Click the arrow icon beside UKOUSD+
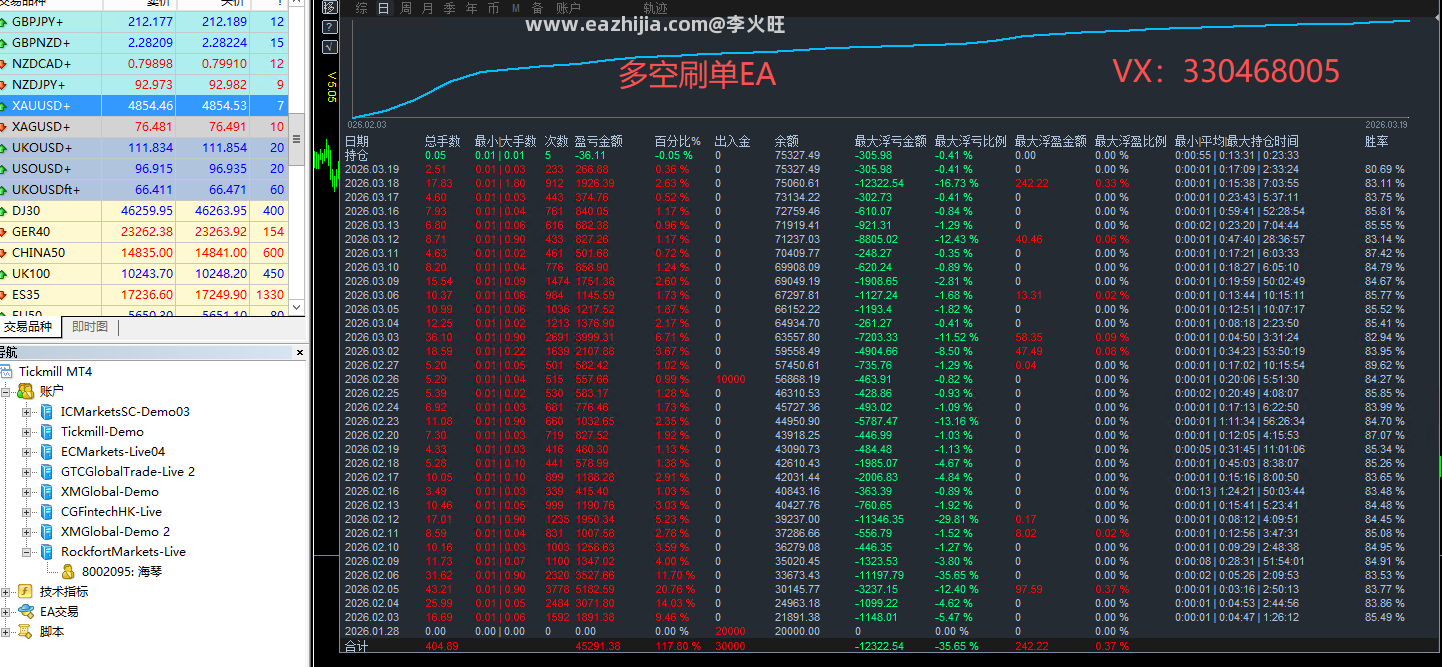 (x=4, y=148)
